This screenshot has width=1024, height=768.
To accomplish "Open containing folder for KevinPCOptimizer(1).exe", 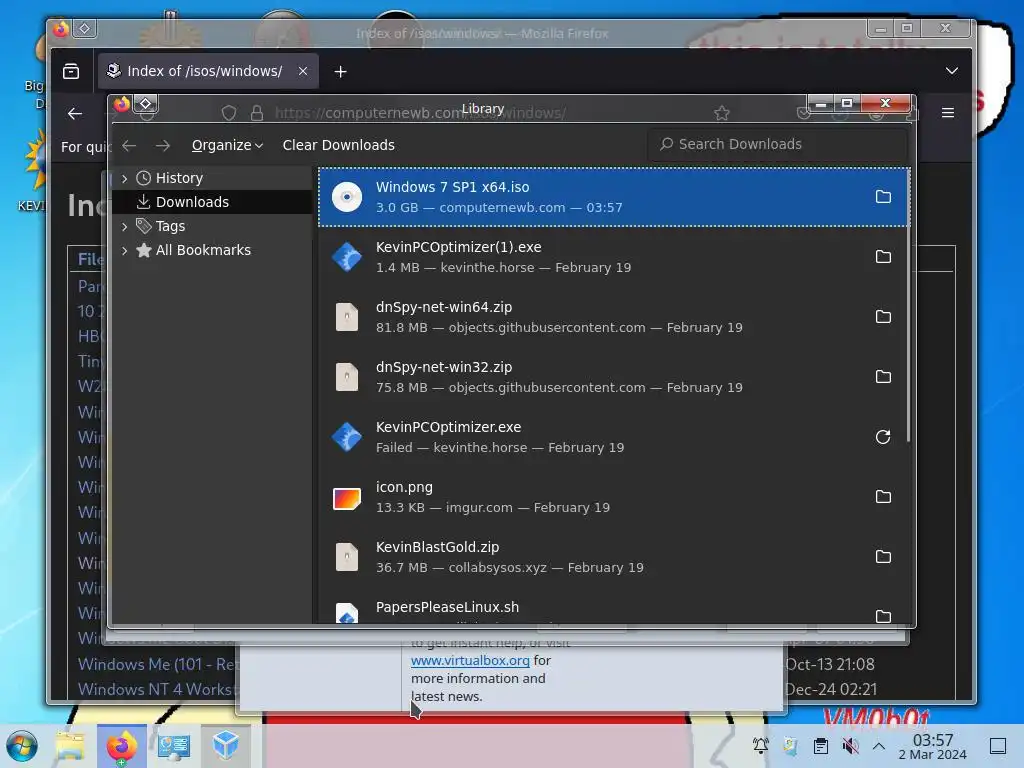I will (x=883, y=257).
